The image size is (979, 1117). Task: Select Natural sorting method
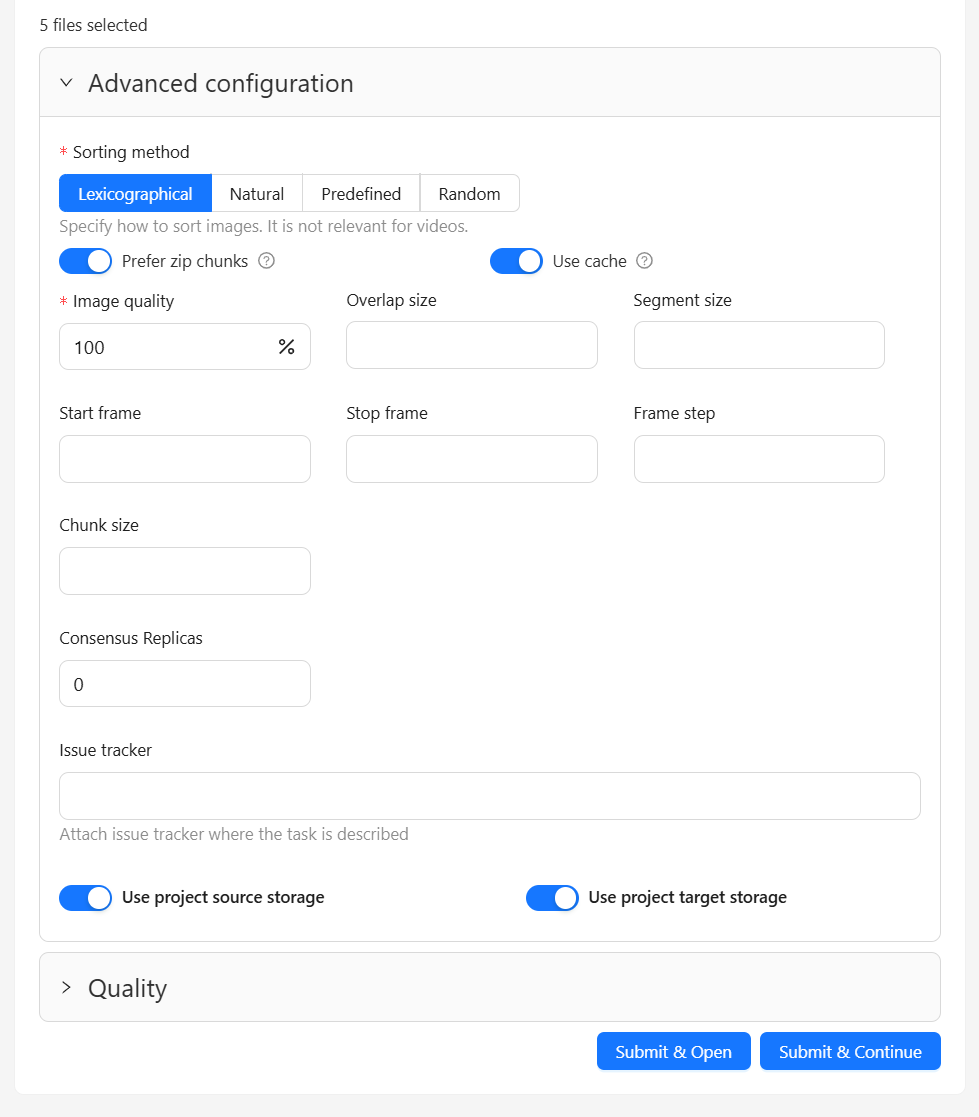tap(257, 194)
